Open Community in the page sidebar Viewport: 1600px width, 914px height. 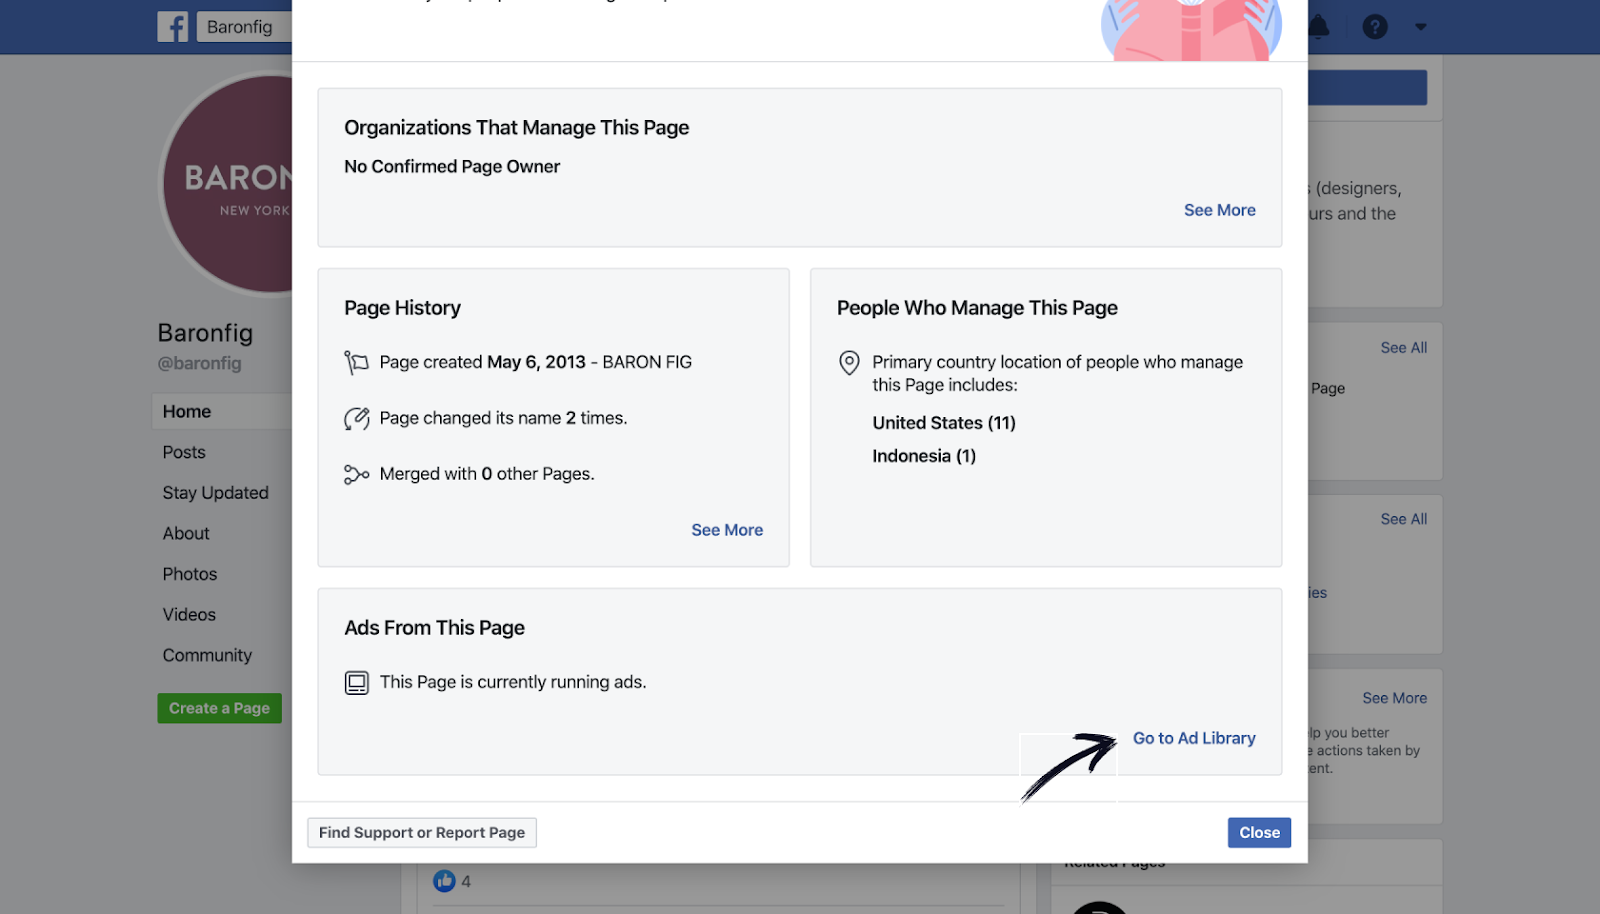207,655
